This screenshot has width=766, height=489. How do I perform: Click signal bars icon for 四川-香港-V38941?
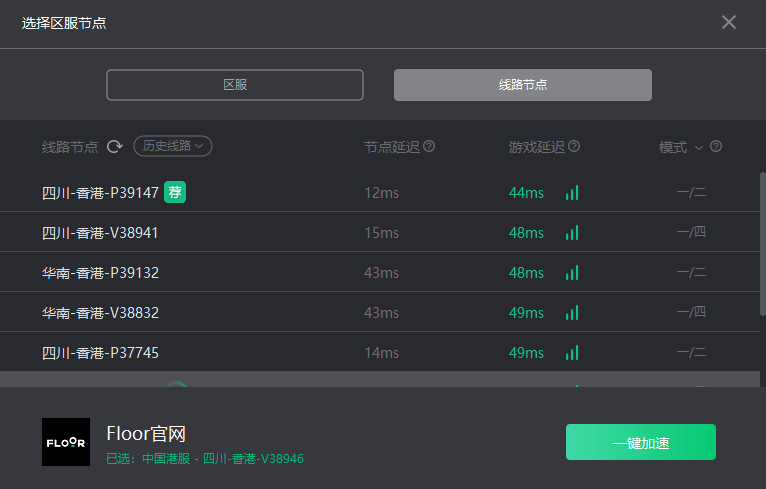[572, 233]
